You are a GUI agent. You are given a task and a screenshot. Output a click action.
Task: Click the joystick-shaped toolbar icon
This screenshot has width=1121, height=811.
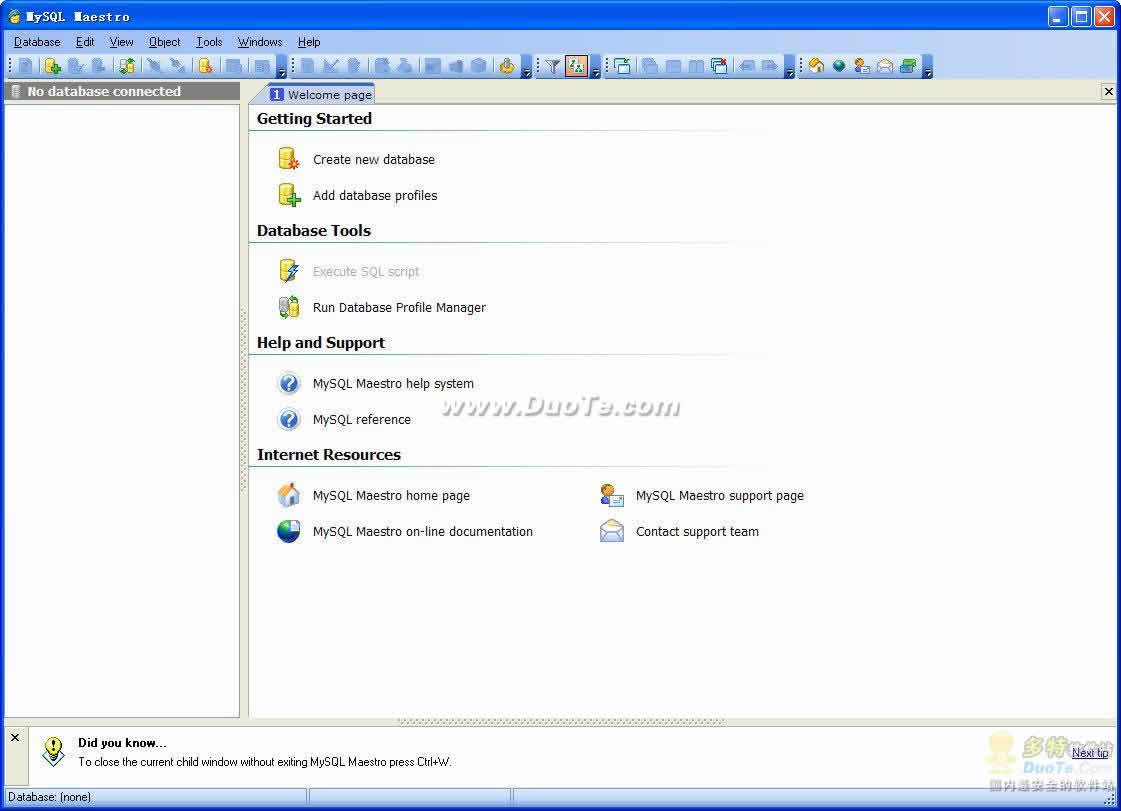[507, 67]
